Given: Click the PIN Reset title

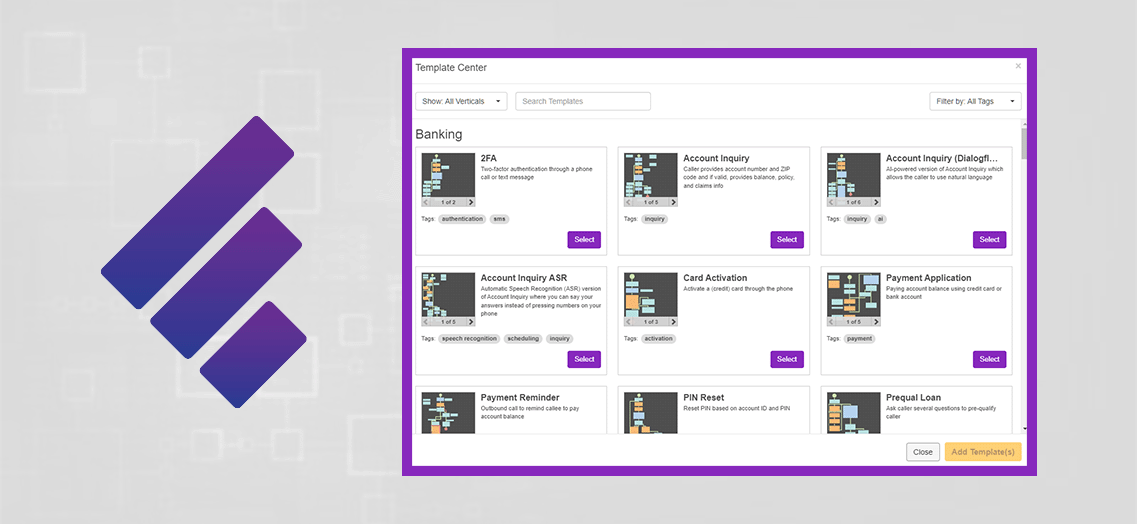Looking at the screenshot, I should click(x=705, y=397).
